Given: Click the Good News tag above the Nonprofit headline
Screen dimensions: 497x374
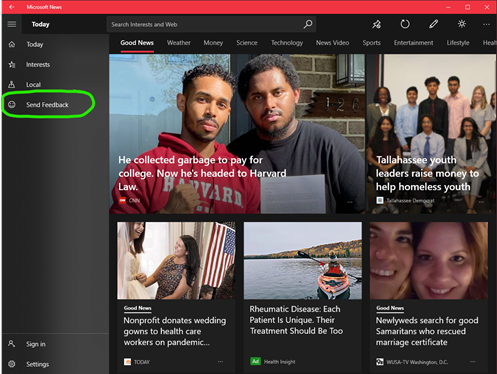Looking at the screenshot, I should [x=137, y=308].
